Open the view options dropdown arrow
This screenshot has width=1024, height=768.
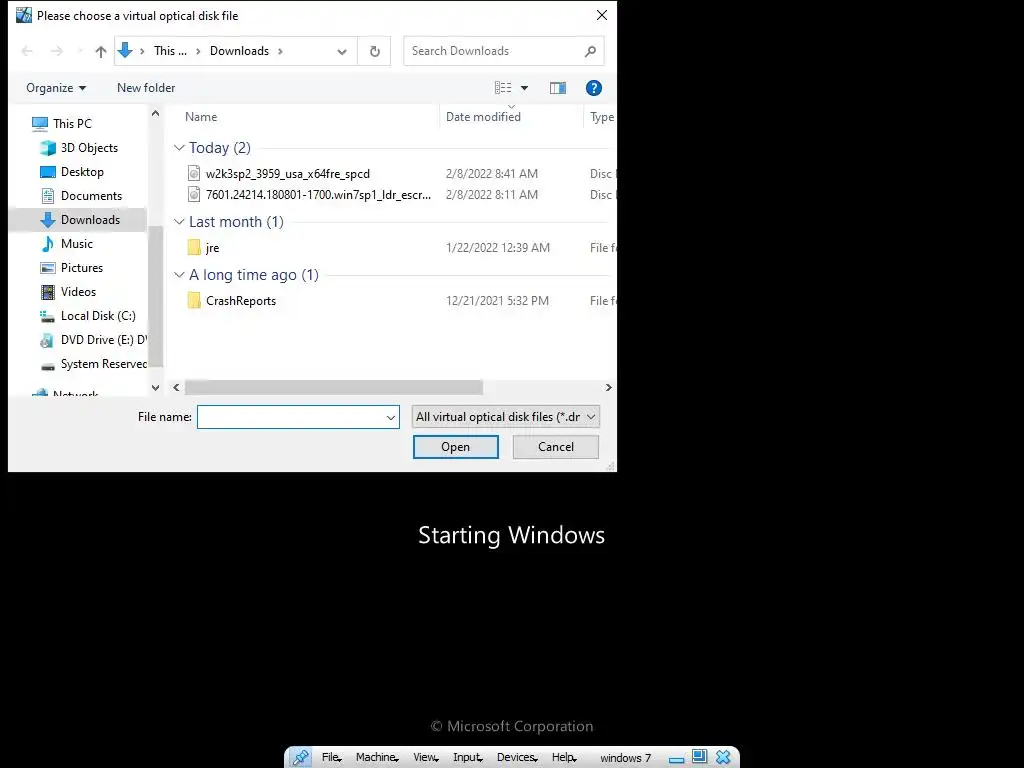click(524, 88)
